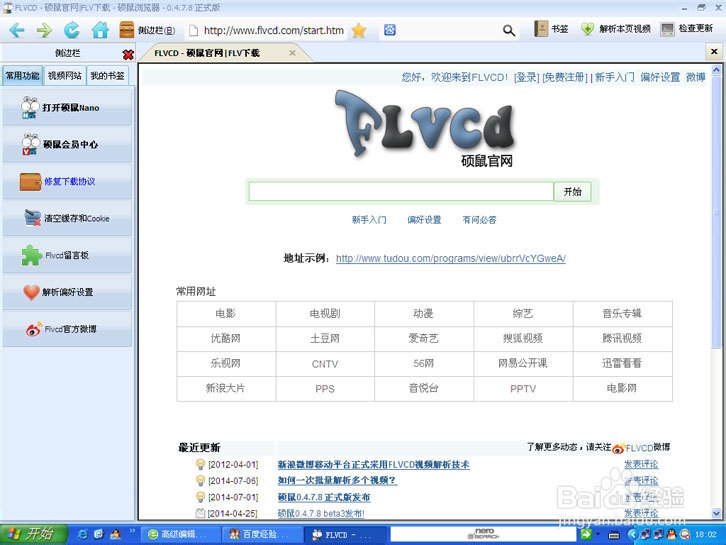Switch to 我的书签 sidebar tab
Viewport: 726px width, 545px height.
point(107,75)
